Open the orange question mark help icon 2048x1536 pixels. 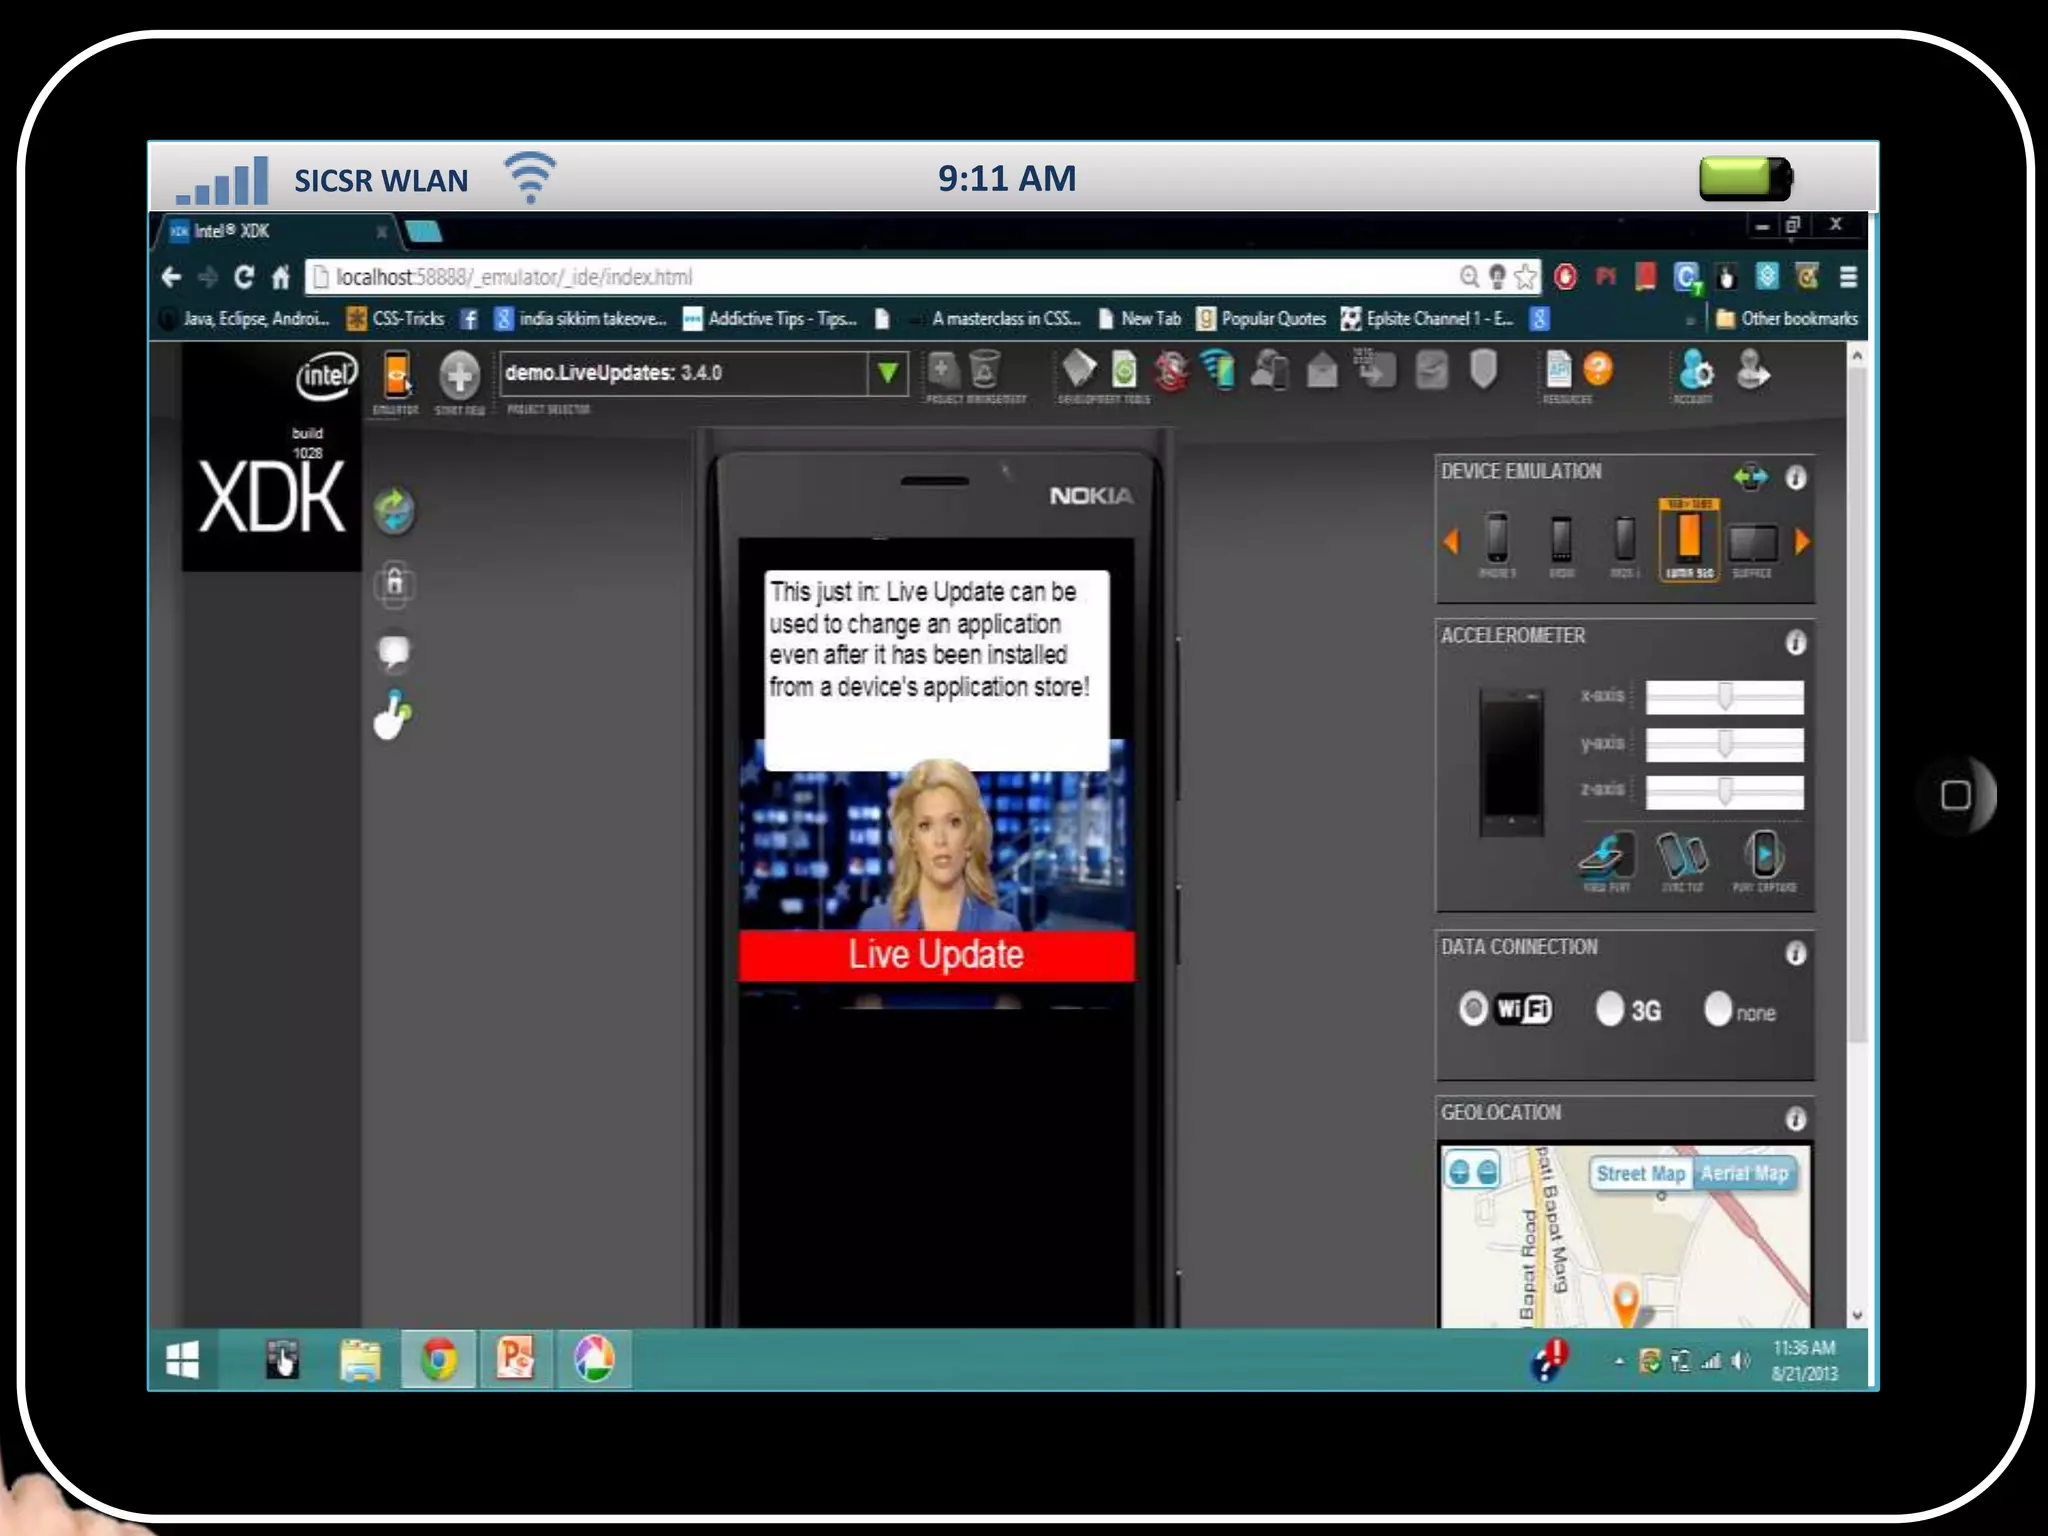click(1598, 369)
